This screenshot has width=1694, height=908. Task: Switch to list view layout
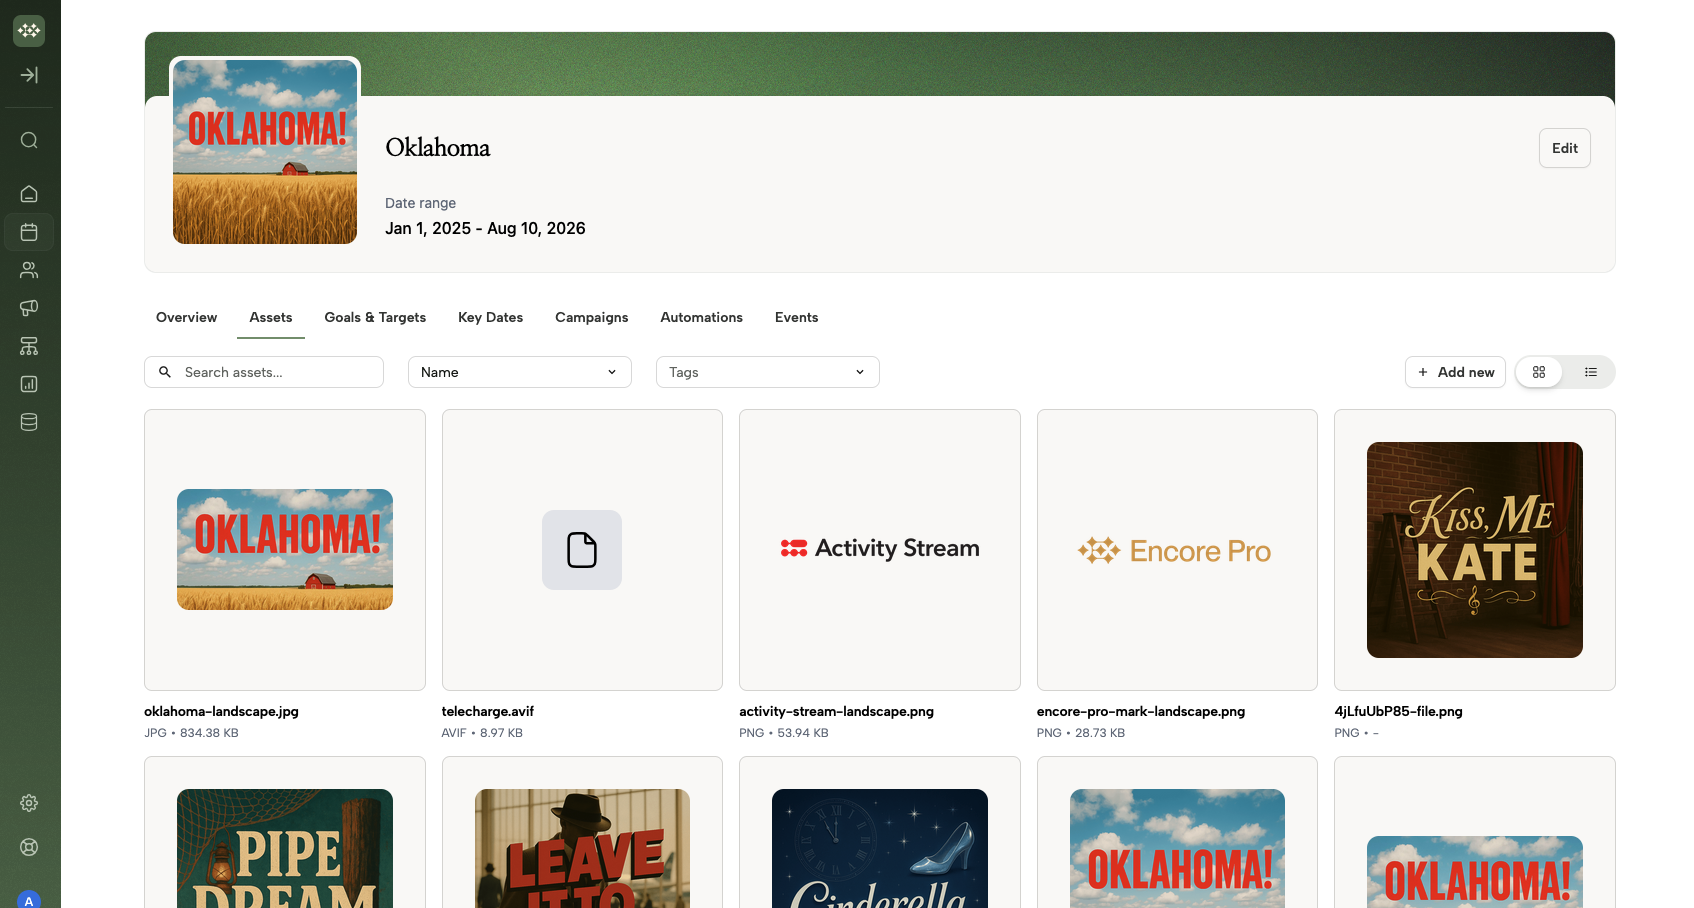point(1590,372)
